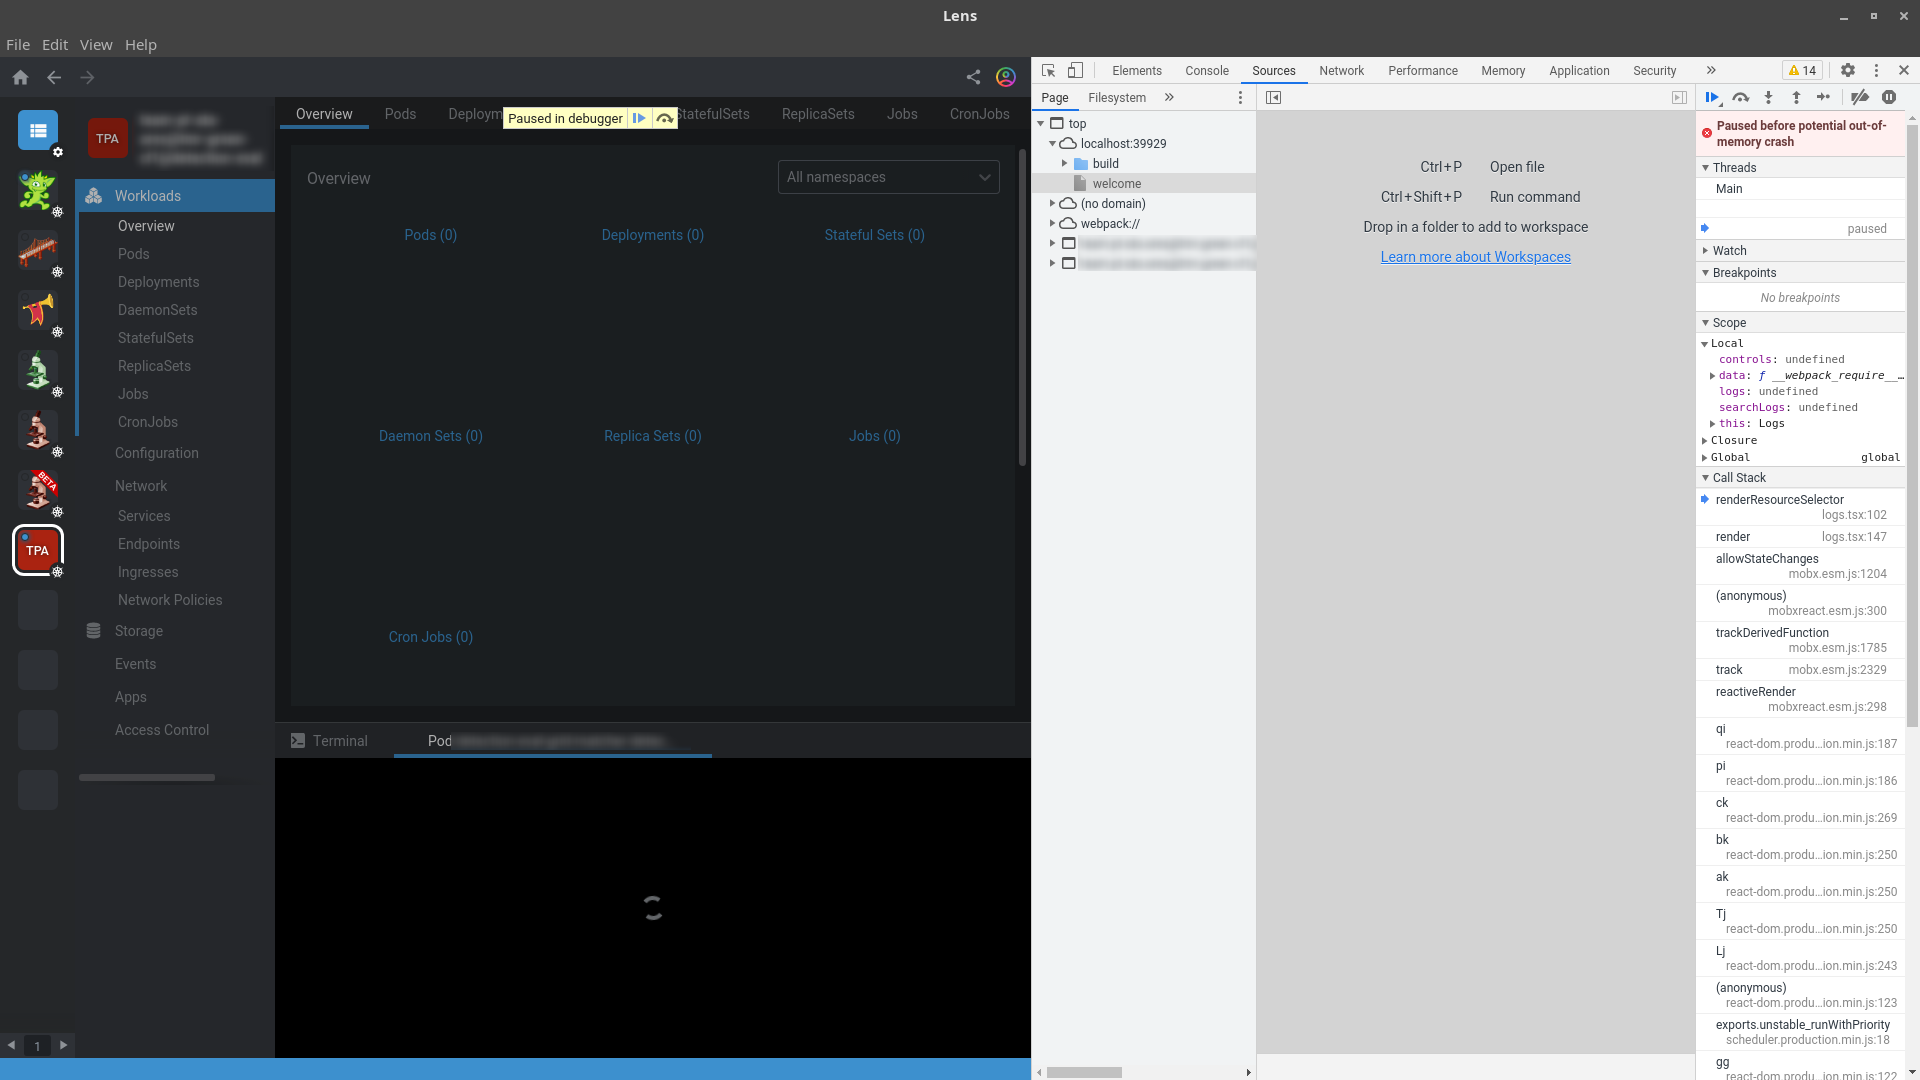Viewport: 1920px width, 1080px height.
Task: Resume script execution in the debugger
Action: click(x=1713, y=97)
